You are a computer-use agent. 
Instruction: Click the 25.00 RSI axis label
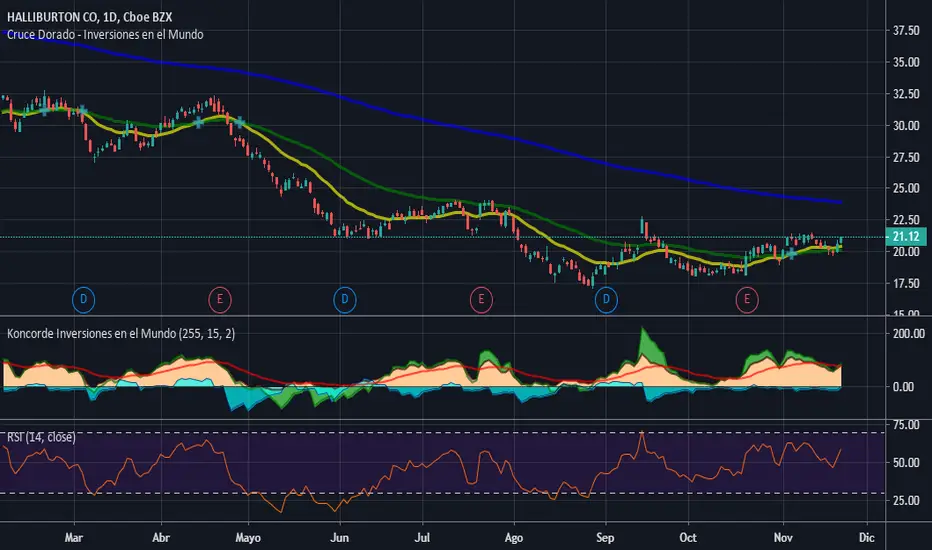[906, 500]
